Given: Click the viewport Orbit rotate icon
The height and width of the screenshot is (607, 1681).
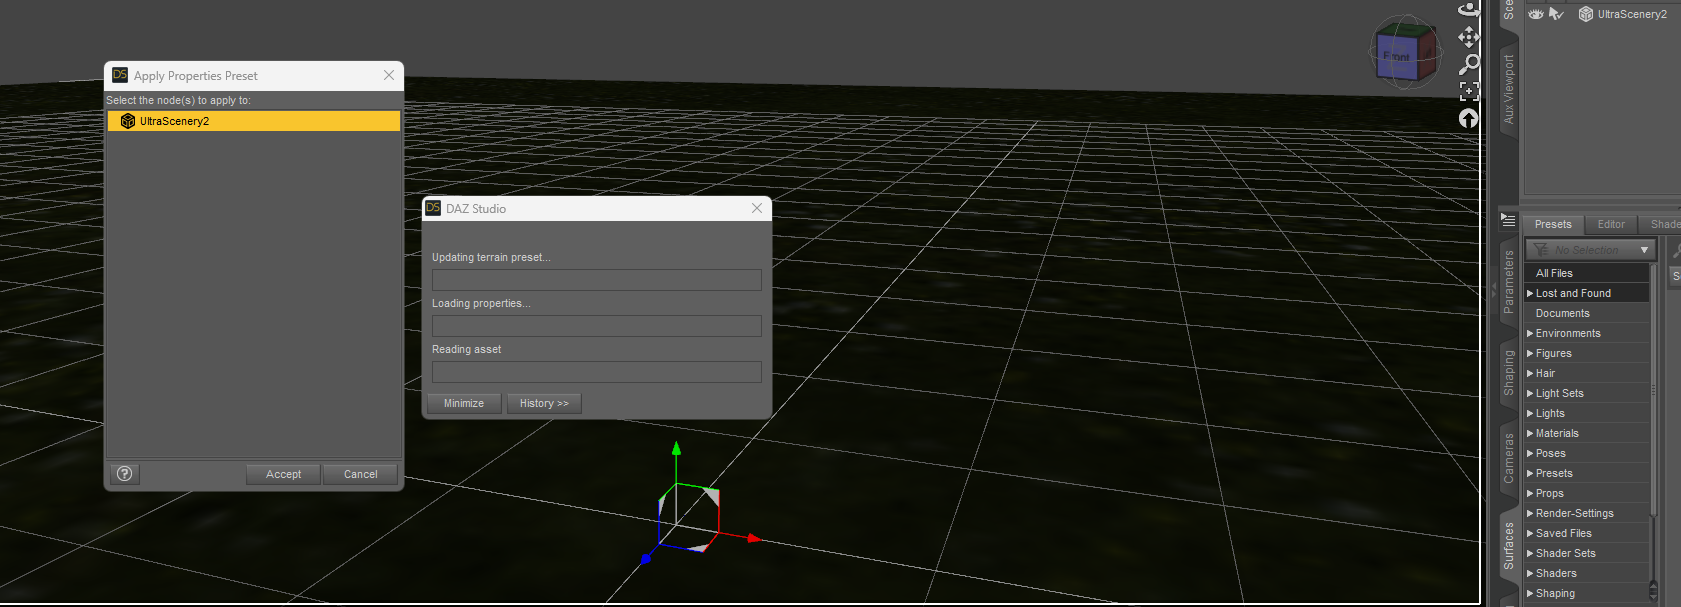Looking at the screenshot, I should coord(1468,8).
